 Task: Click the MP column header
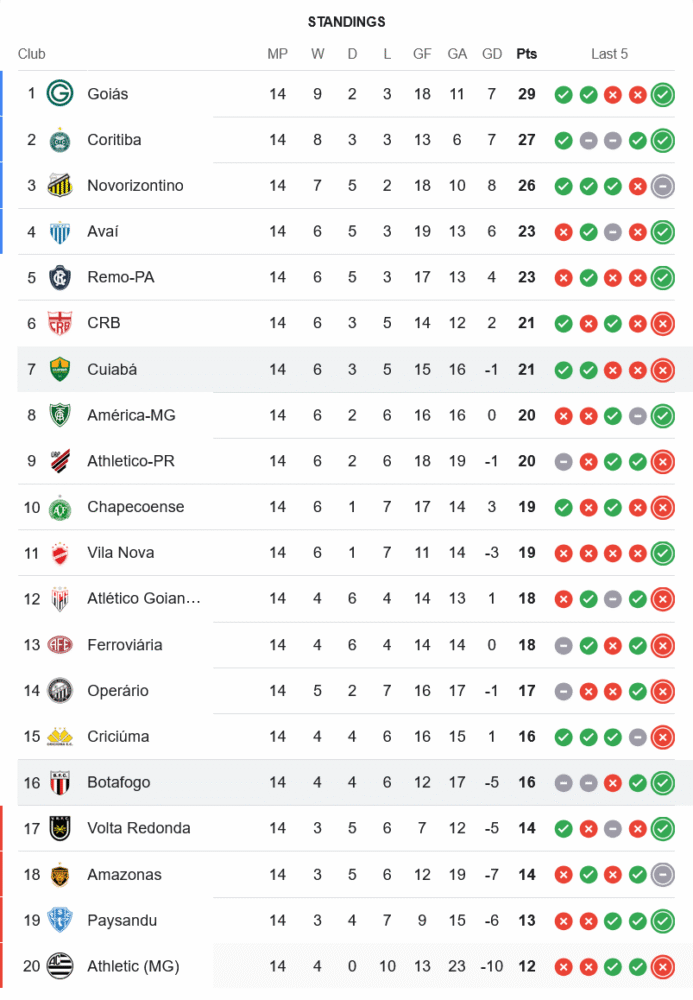click(x=278, y=54)
